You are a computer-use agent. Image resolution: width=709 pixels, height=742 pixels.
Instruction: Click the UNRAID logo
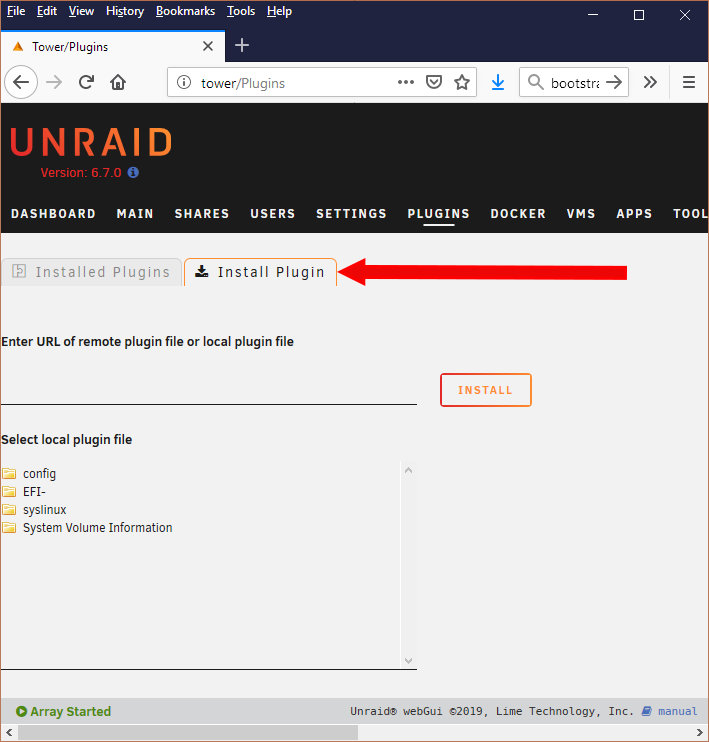point(91,142)
